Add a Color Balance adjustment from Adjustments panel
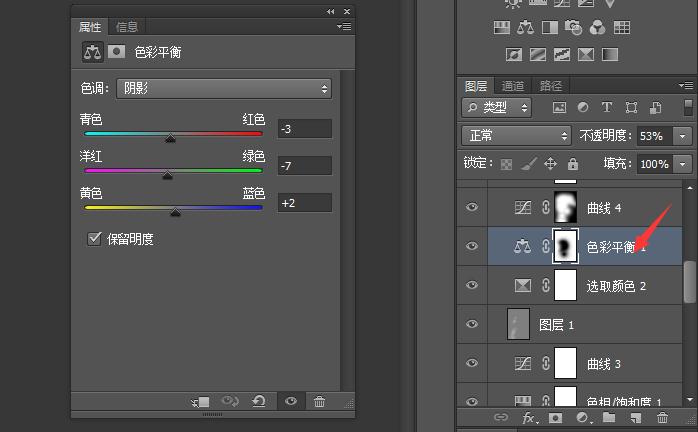The width and height of the screenshot is (698, 432). point(526,28)
